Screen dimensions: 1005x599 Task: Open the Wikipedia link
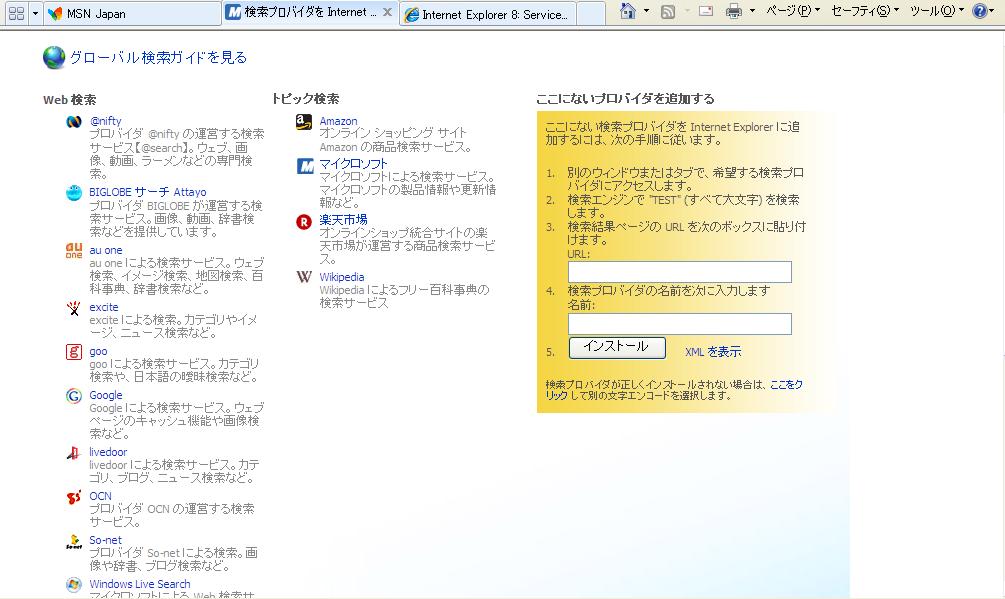[x=342, y=277]
